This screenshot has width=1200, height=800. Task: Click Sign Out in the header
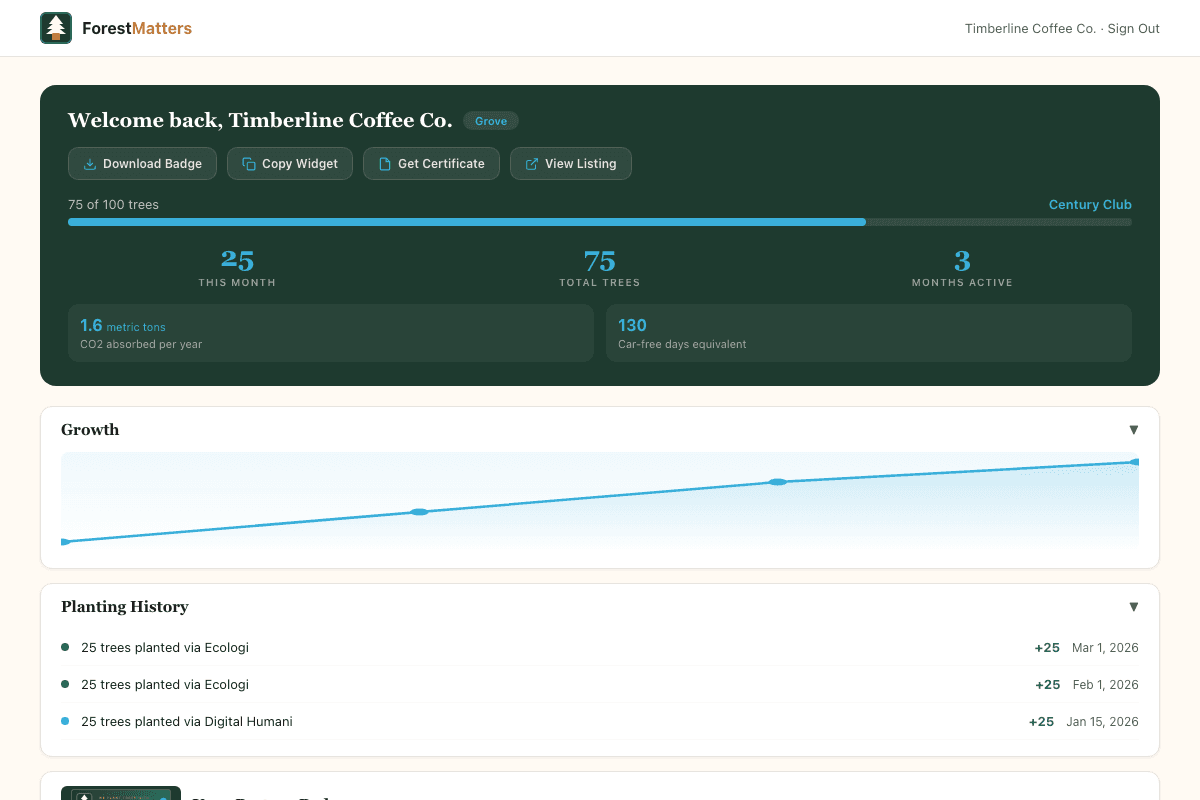click(1133, 28)
